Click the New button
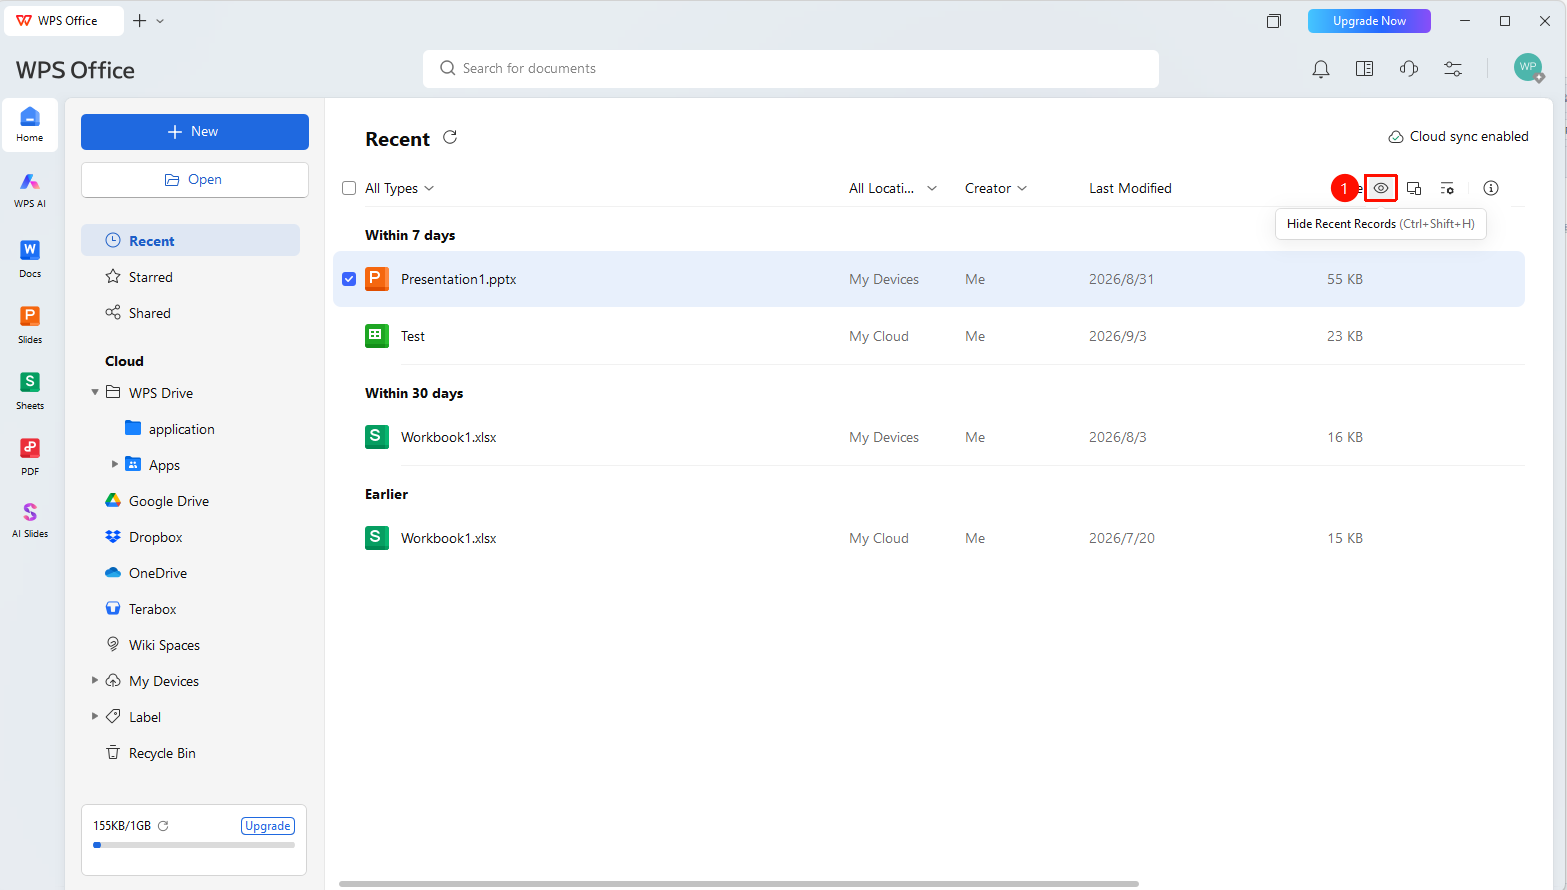Screen dimensions: 1567x890 pos(195,132)
